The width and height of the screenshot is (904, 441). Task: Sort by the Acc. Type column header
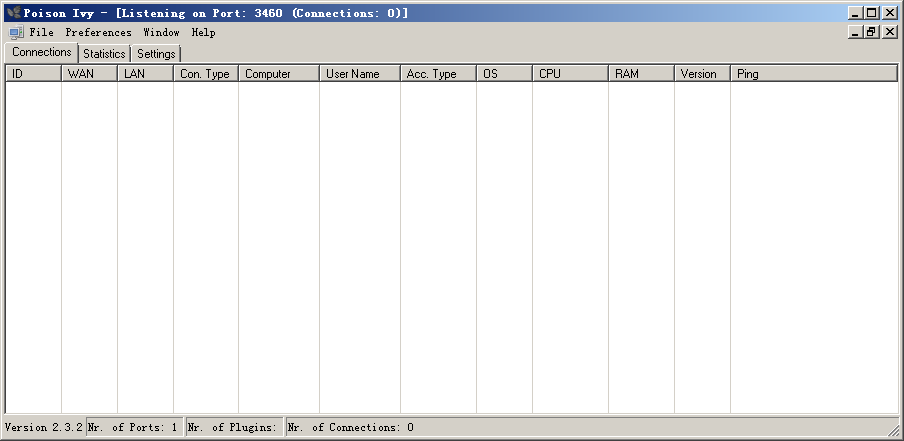click(438, 74)
